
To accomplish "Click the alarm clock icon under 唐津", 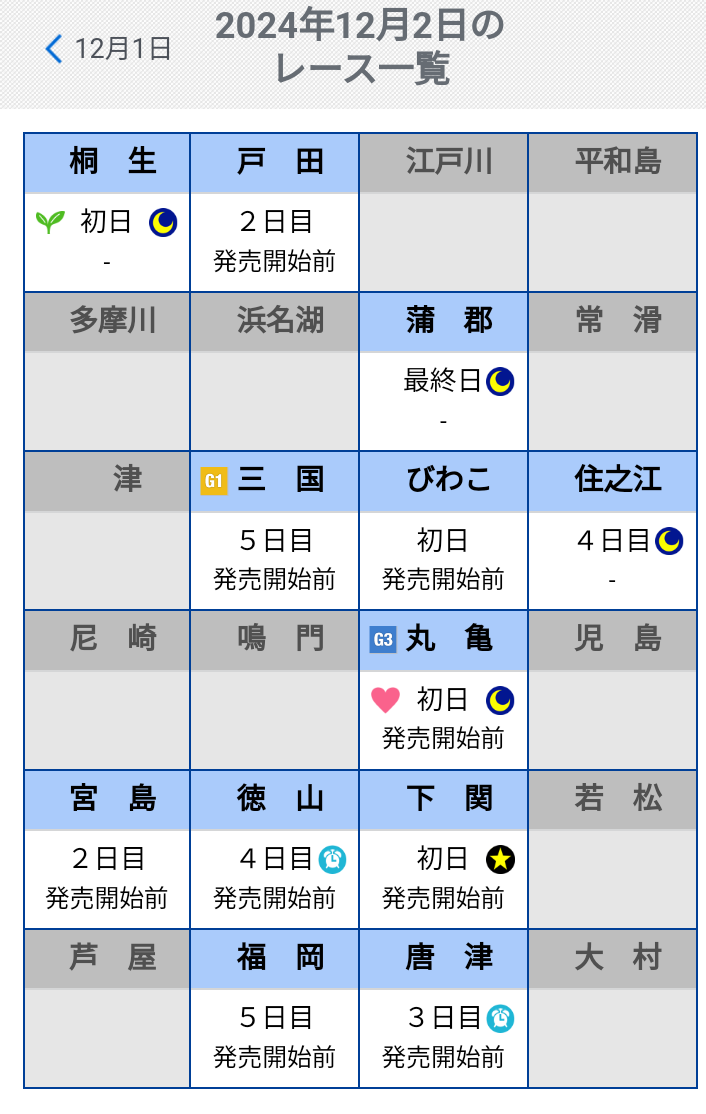I will pos(500,1018).
